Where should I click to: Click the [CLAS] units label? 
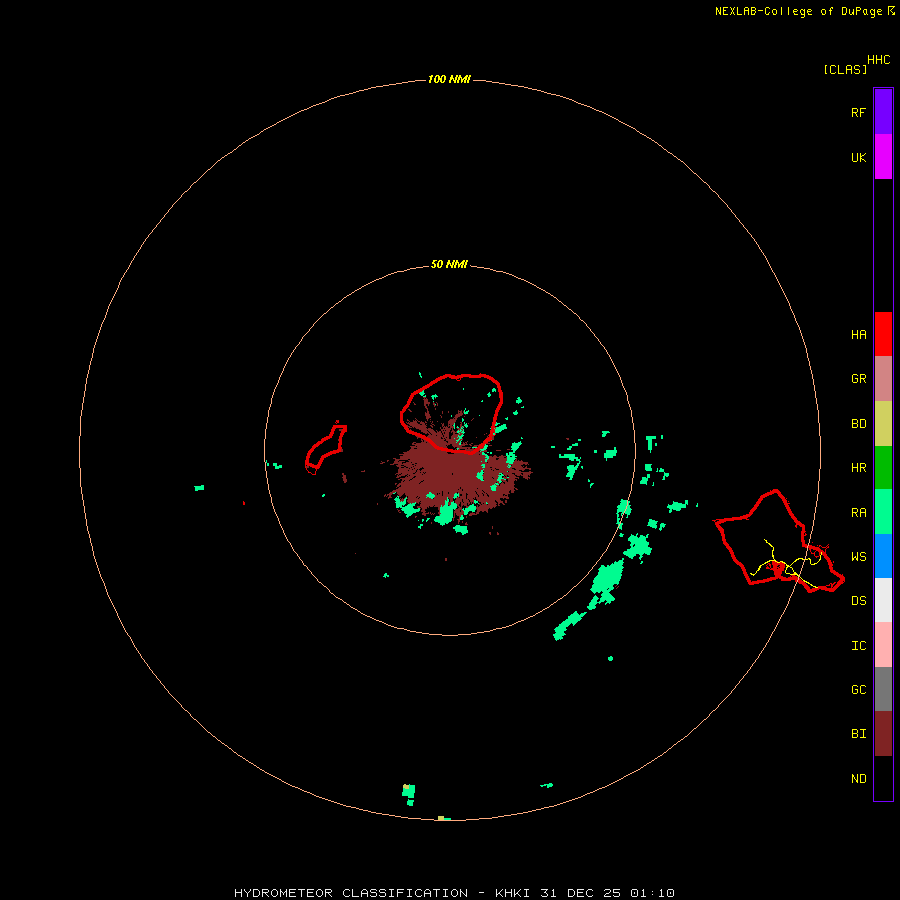(x=845, y=69)
